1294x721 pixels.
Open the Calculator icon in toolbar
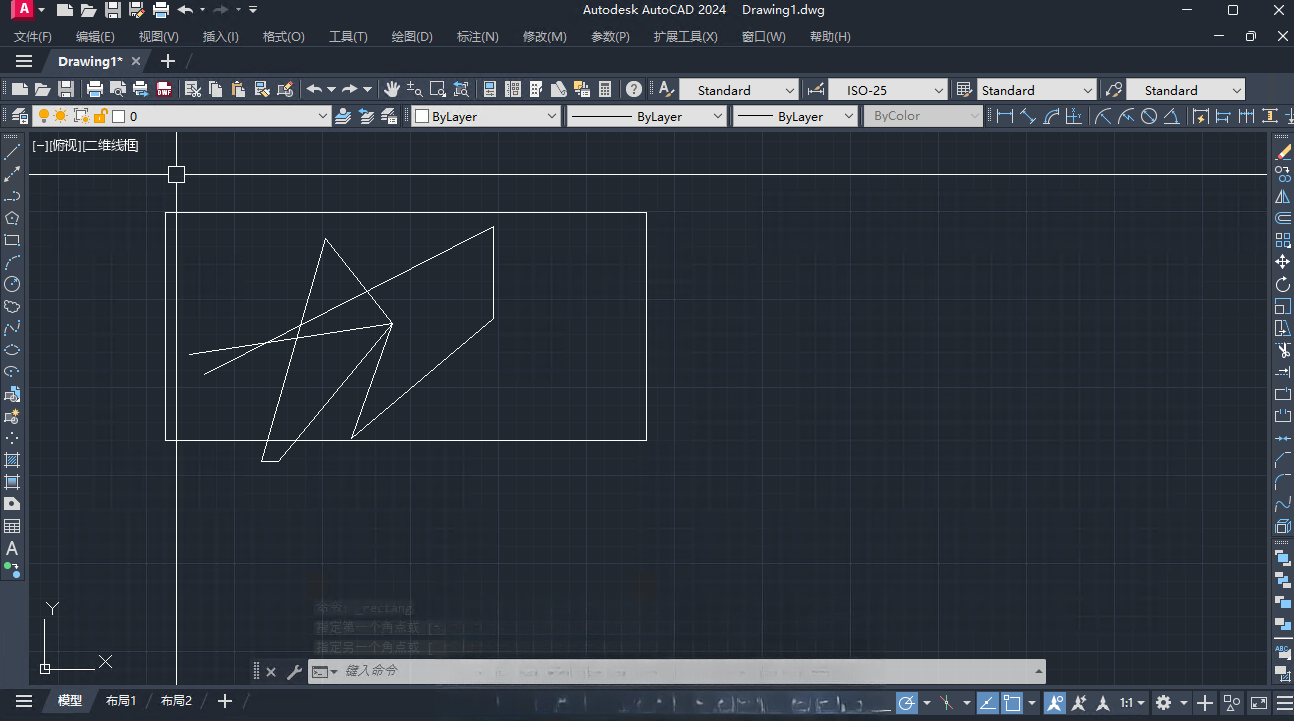pyautogui.click(x=605, y=89)
